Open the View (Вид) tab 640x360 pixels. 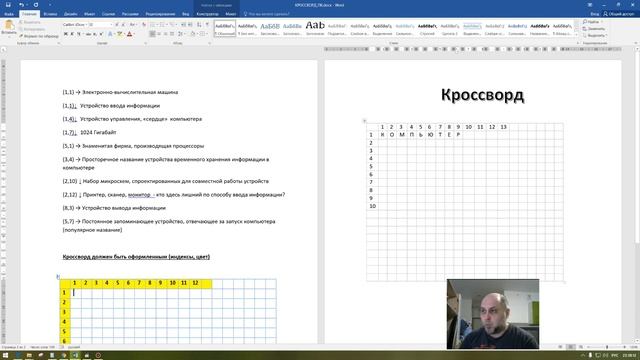[186, 14]
